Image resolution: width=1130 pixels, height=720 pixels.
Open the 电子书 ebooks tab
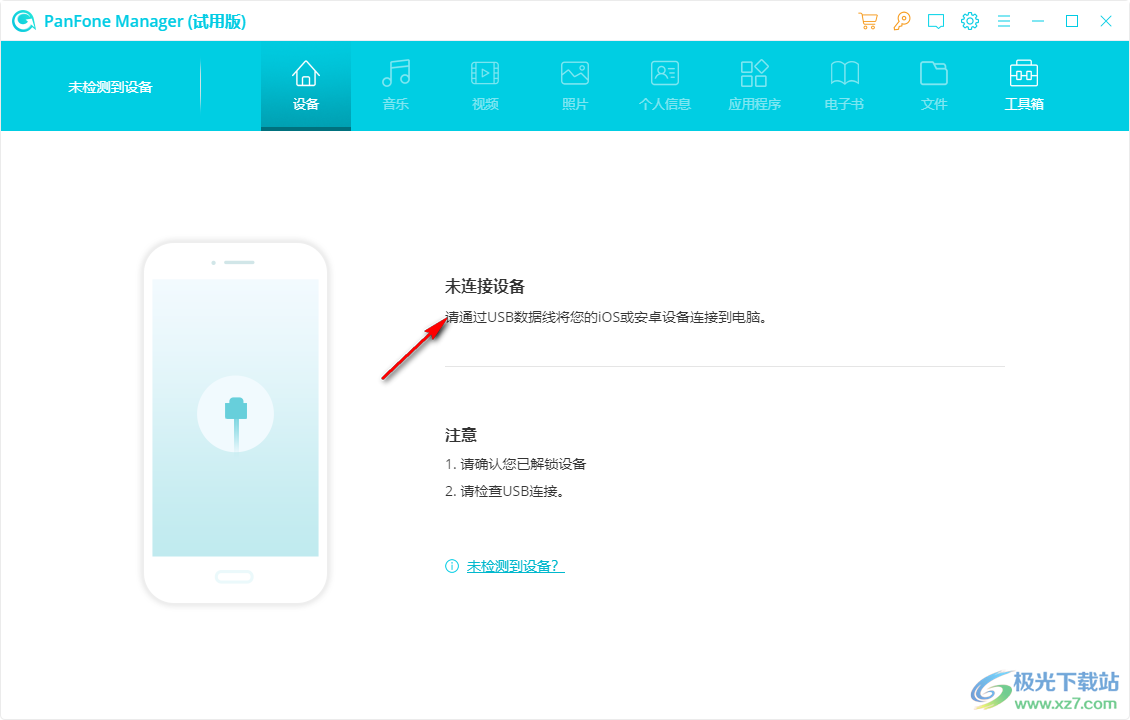tap(844, 86)
